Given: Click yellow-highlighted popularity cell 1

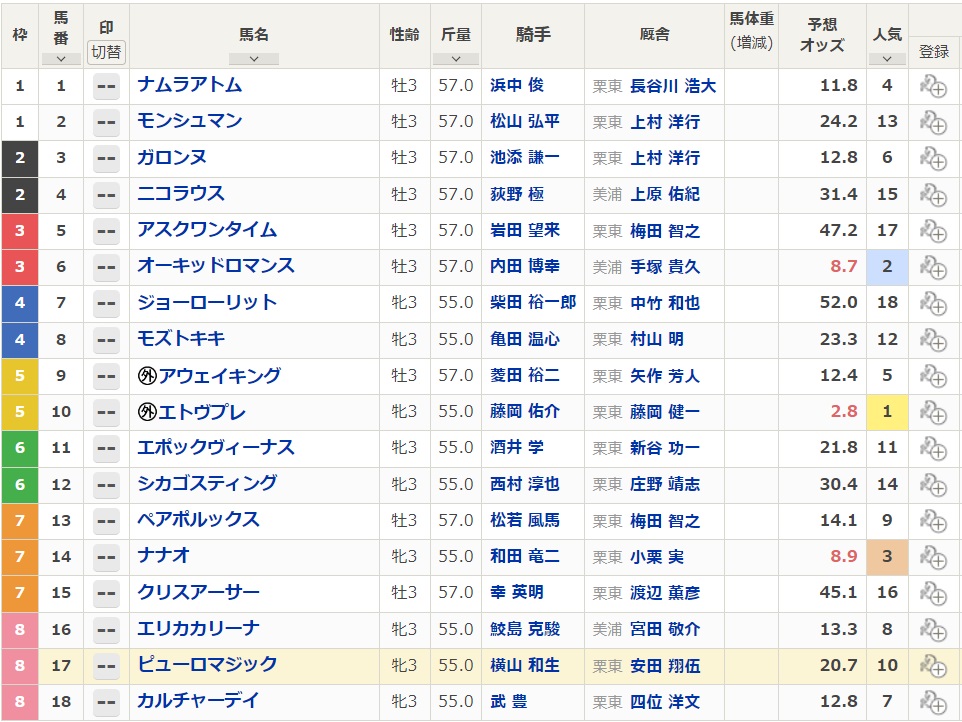Looking at the screenshot, I should [x=887, y=412].
